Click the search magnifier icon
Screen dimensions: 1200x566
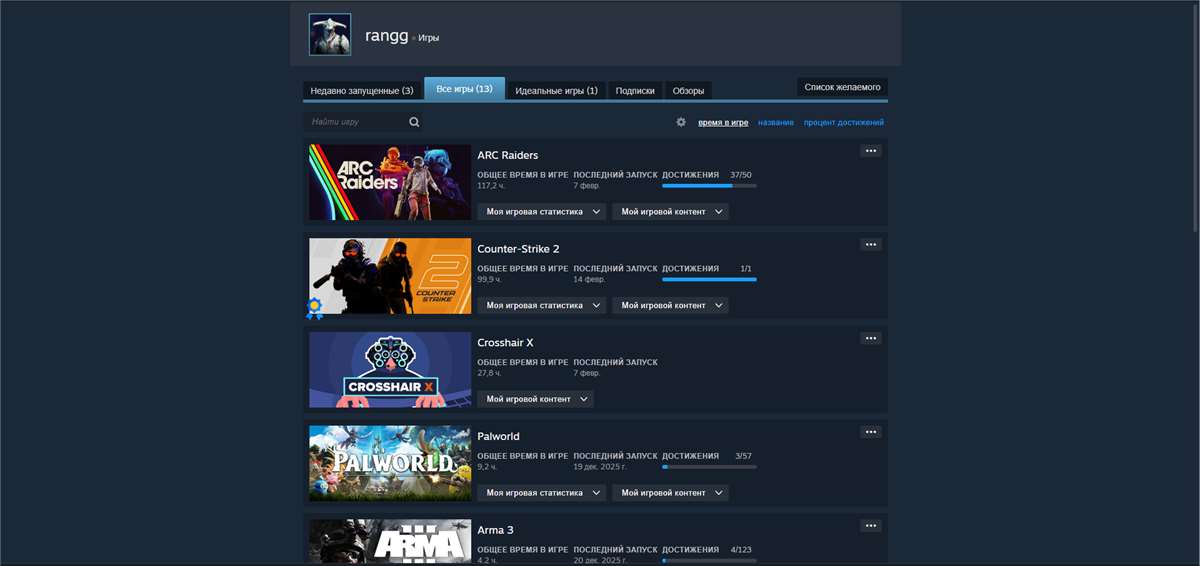point(414,122)
